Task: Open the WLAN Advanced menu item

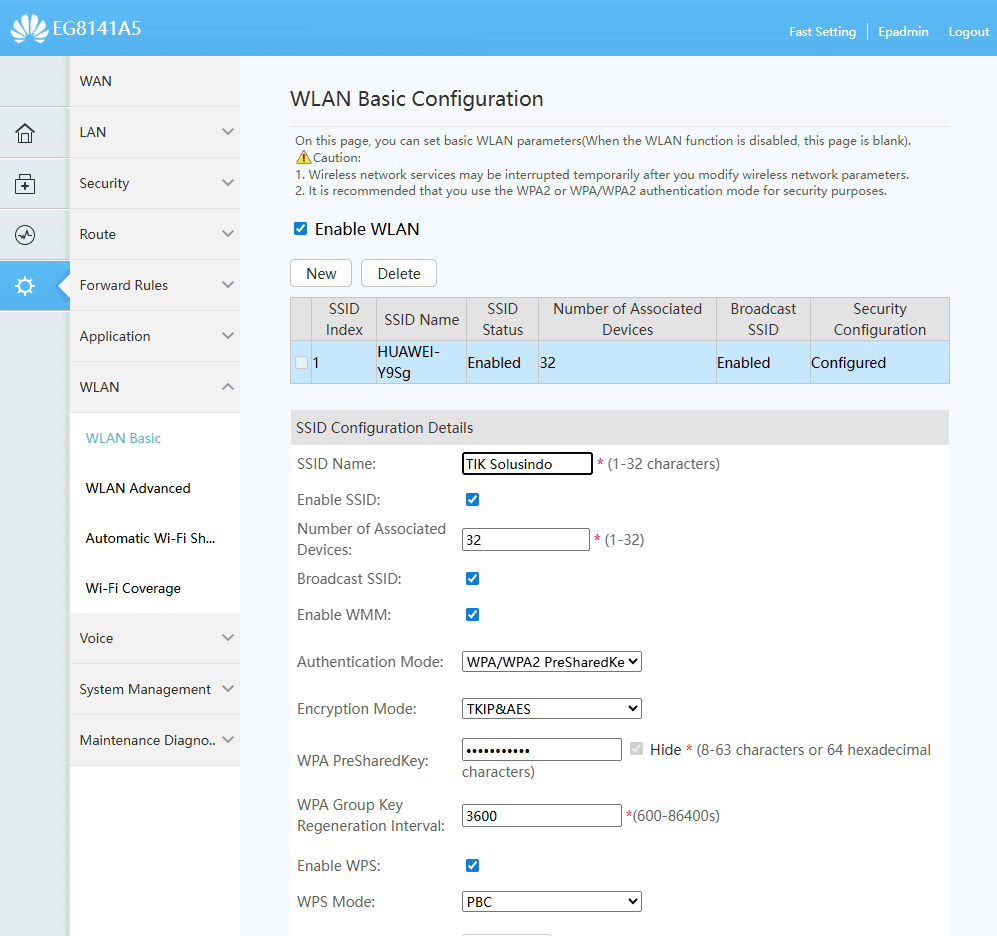Action: click(138, 488)
